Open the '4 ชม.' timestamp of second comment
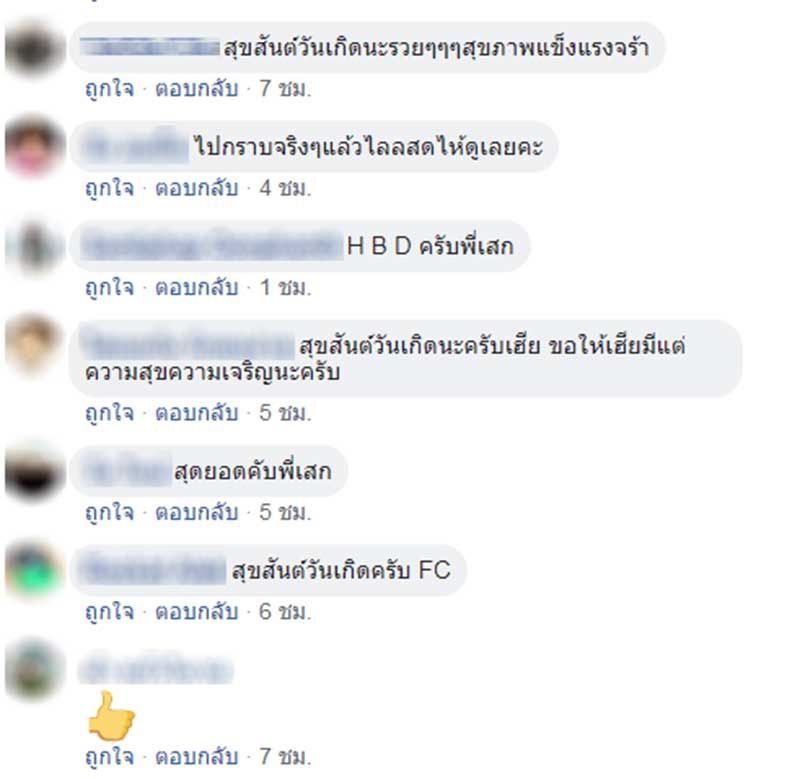 285,188
